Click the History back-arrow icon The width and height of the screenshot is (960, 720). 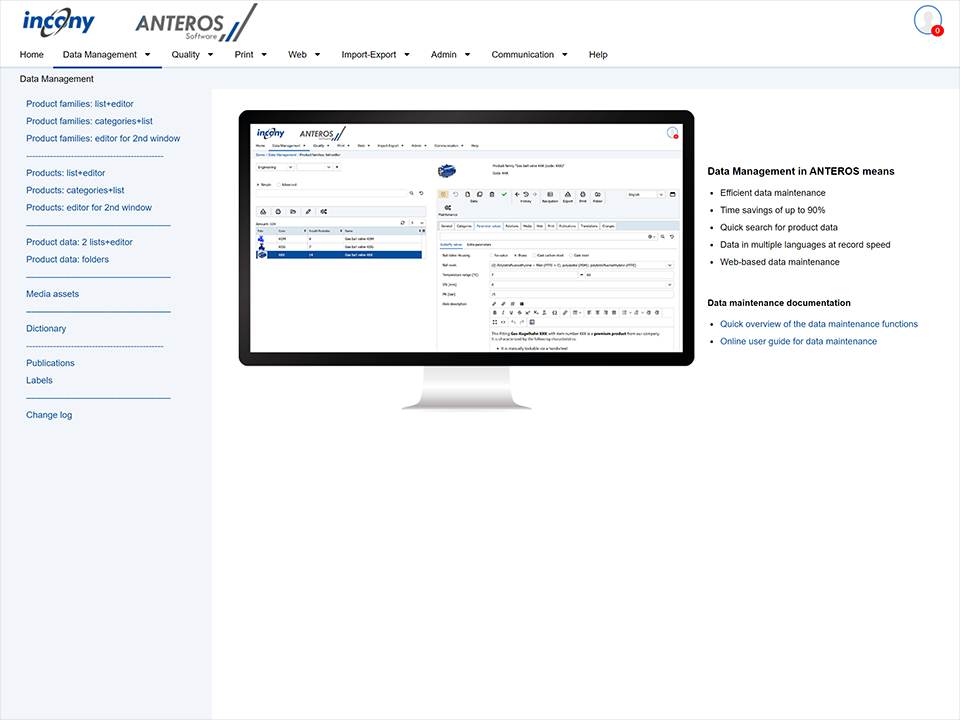point(517,194)
